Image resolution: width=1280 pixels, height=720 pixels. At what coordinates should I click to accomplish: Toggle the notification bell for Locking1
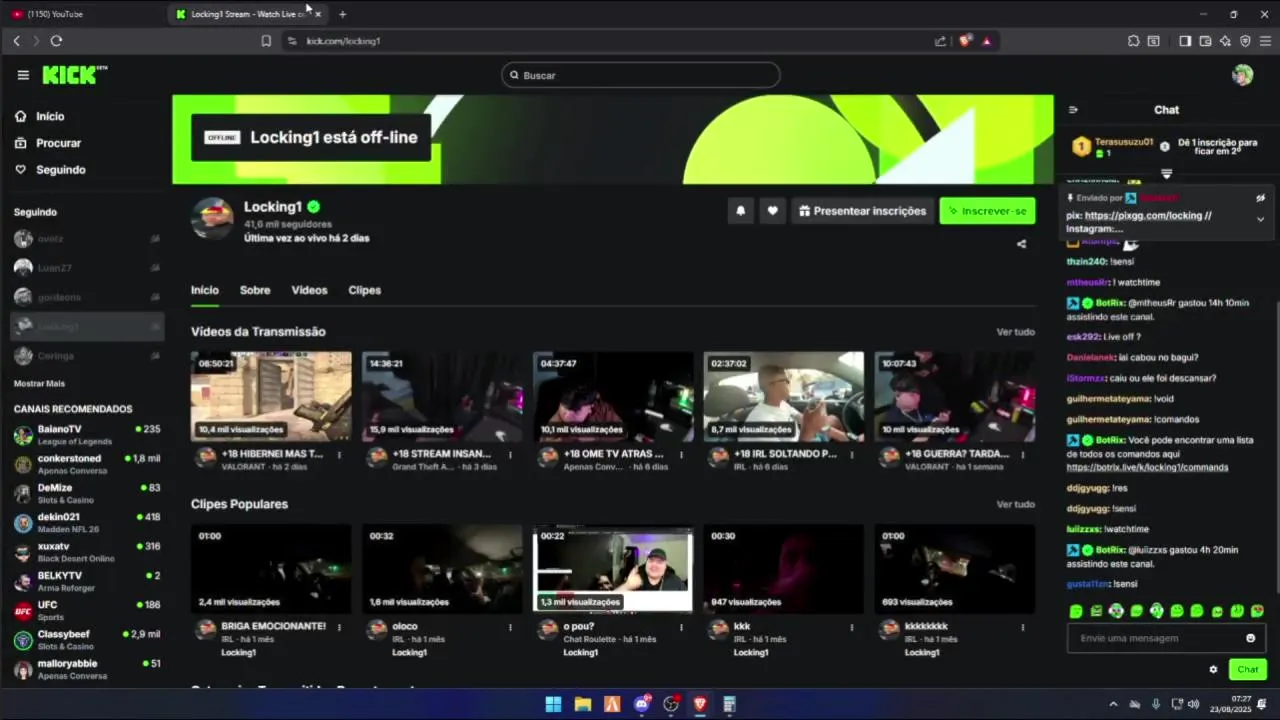[x=740, y=211]
